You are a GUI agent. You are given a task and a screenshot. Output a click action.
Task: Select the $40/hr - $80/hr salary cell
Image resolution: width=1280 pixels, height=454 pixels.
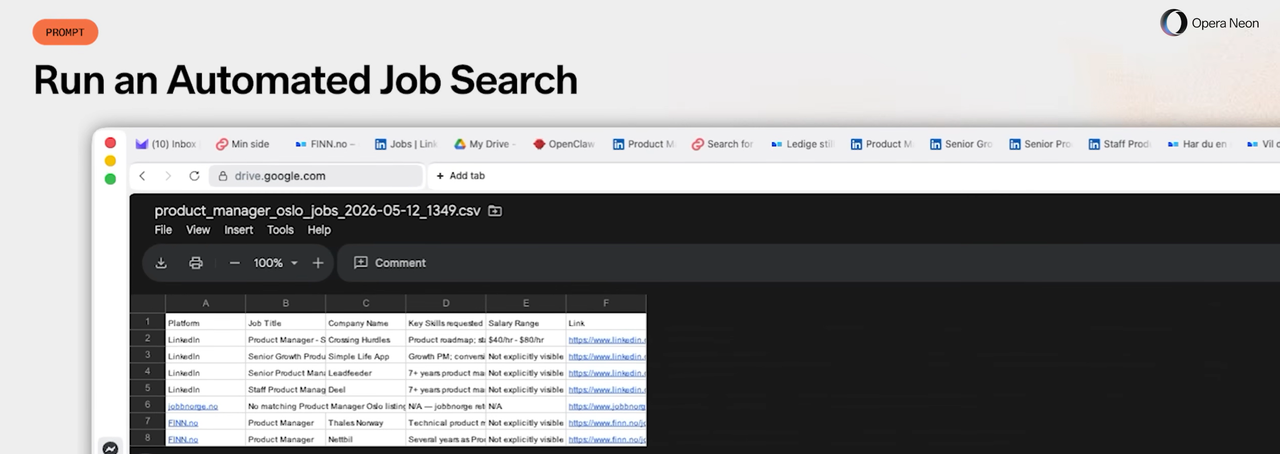pyautogui.click(x=525, y=339)
